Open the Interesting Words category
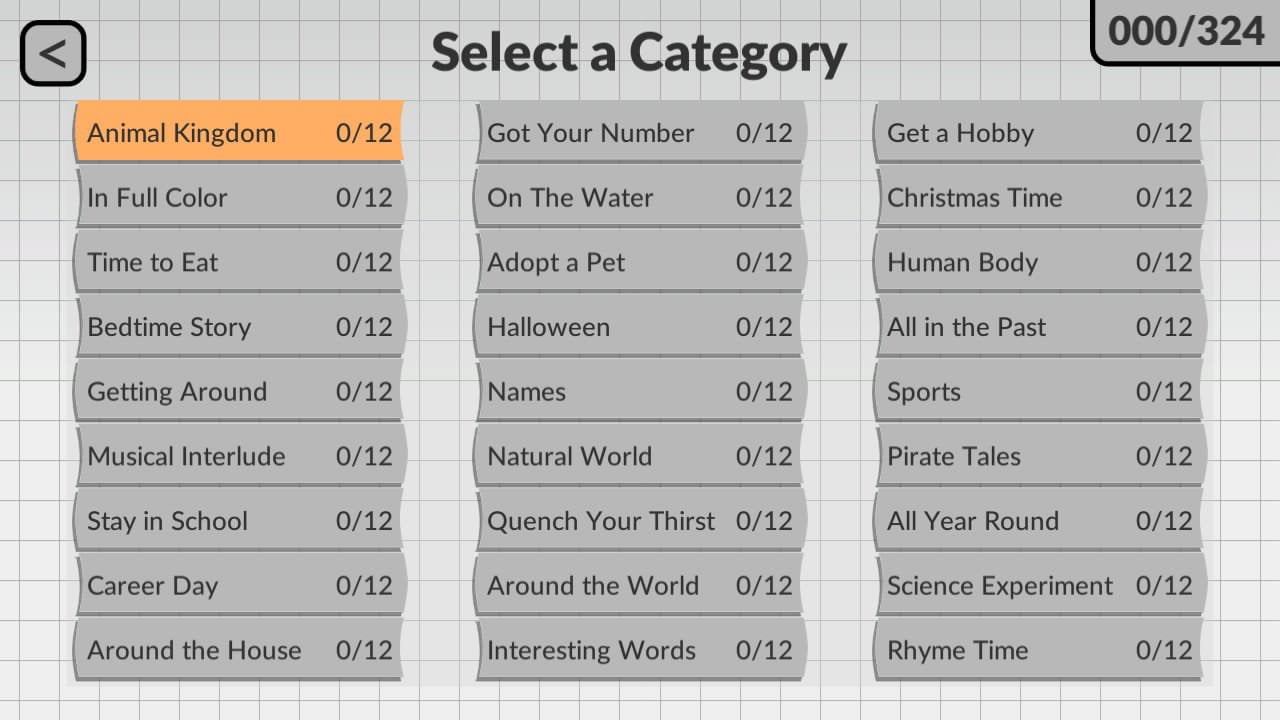The width and height of the screenshot is (1280, 720). [639, 650]
